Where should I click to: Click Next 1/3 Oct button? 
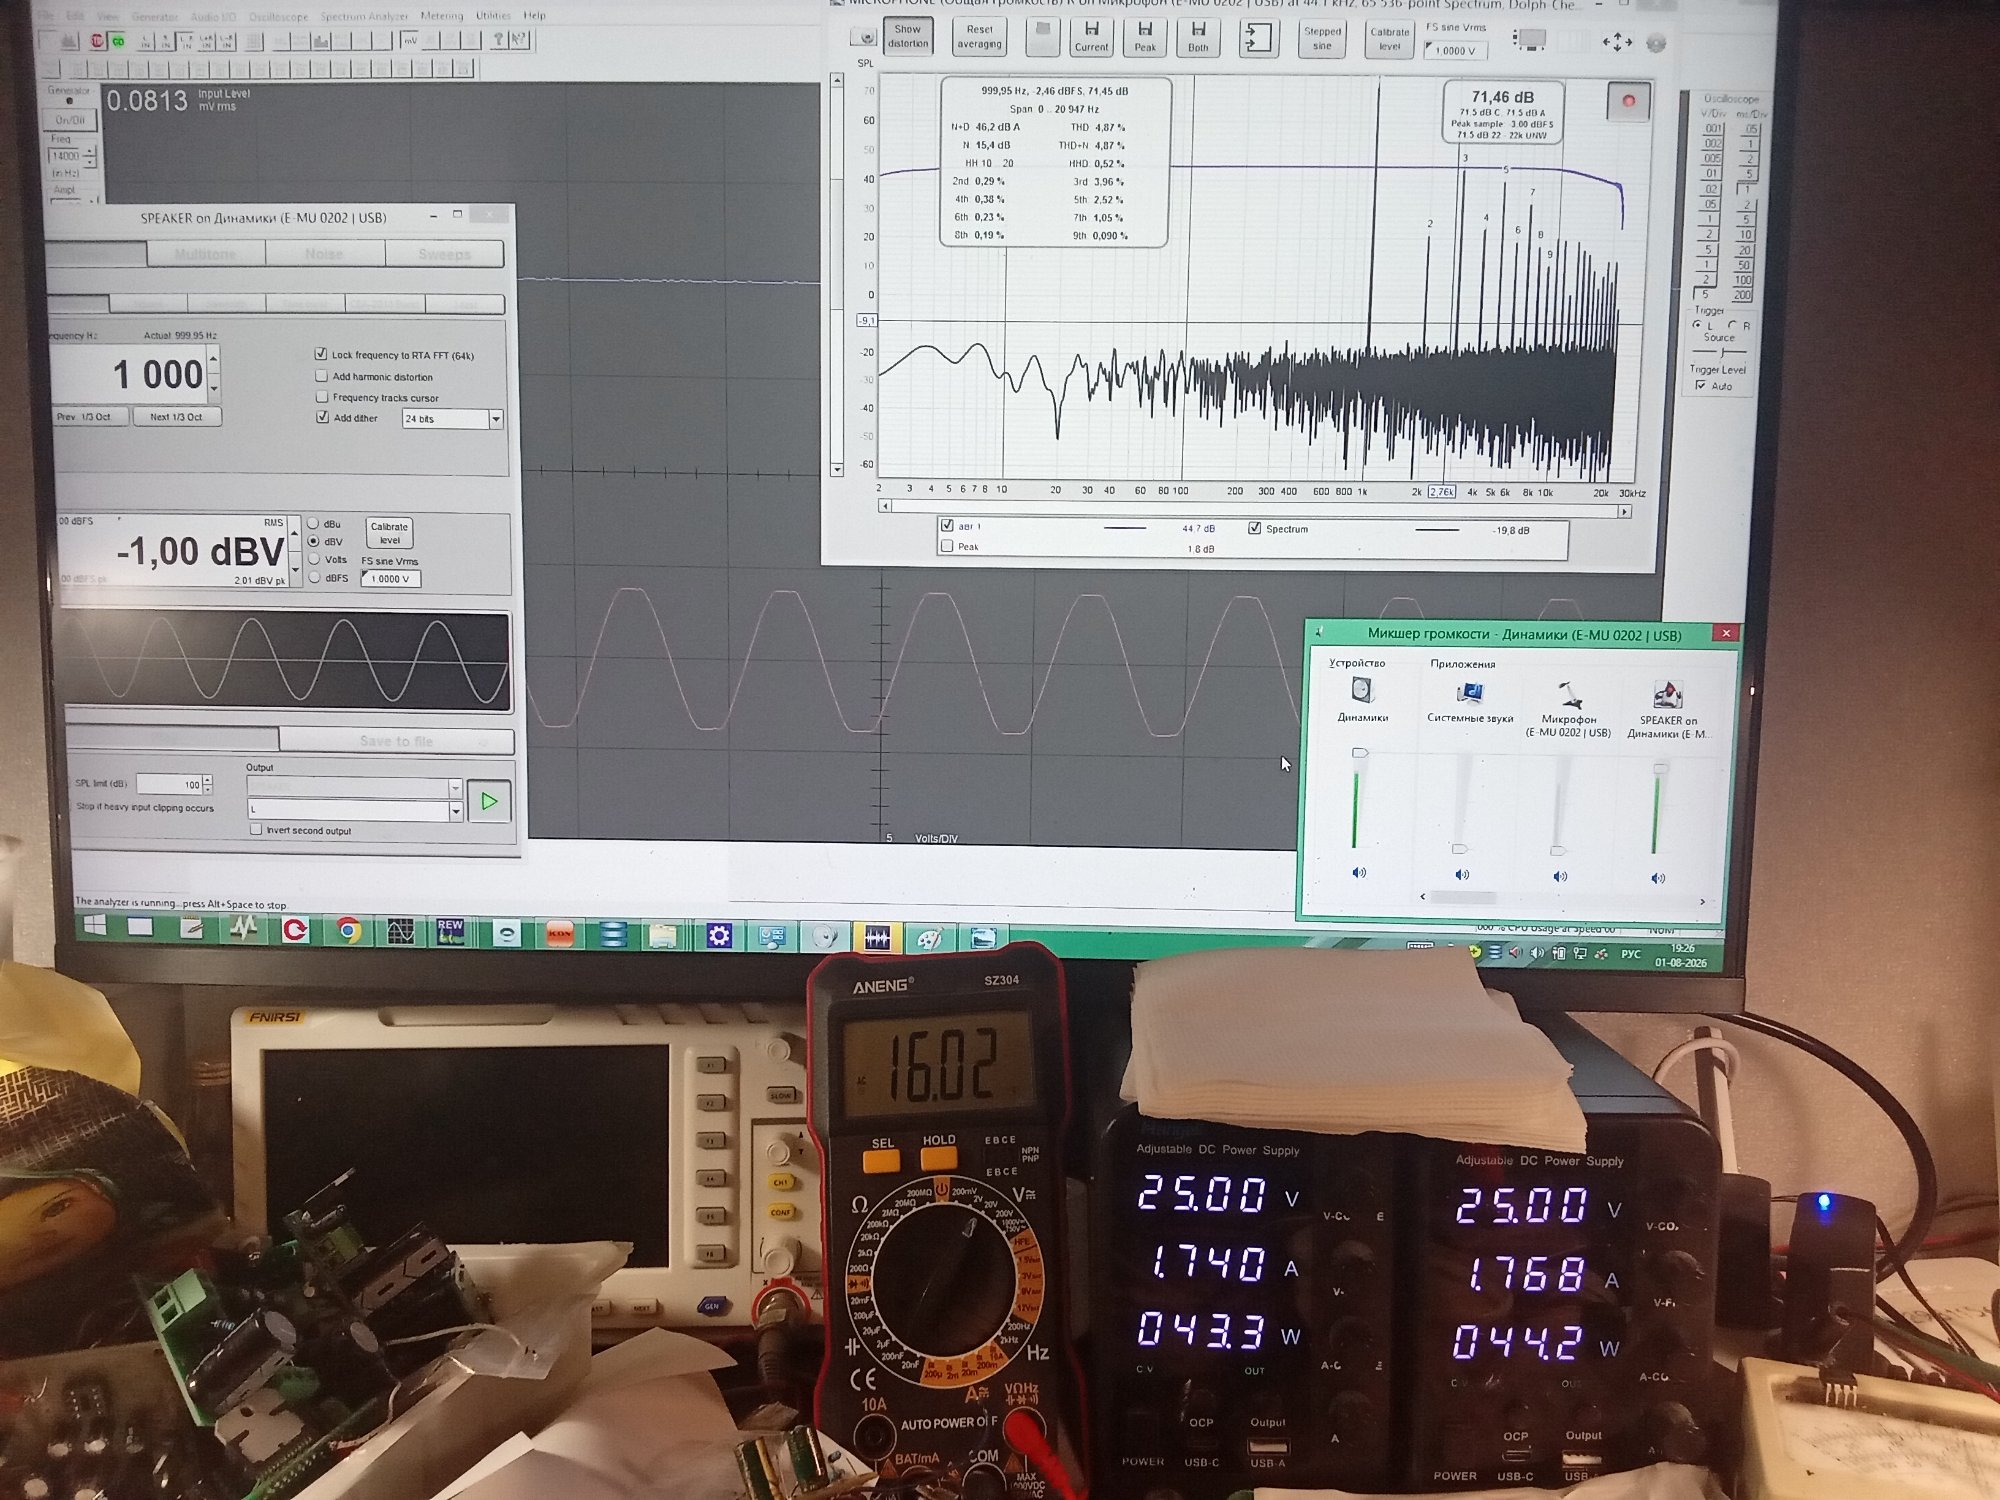pyautogui.click(x=176, y=416)
